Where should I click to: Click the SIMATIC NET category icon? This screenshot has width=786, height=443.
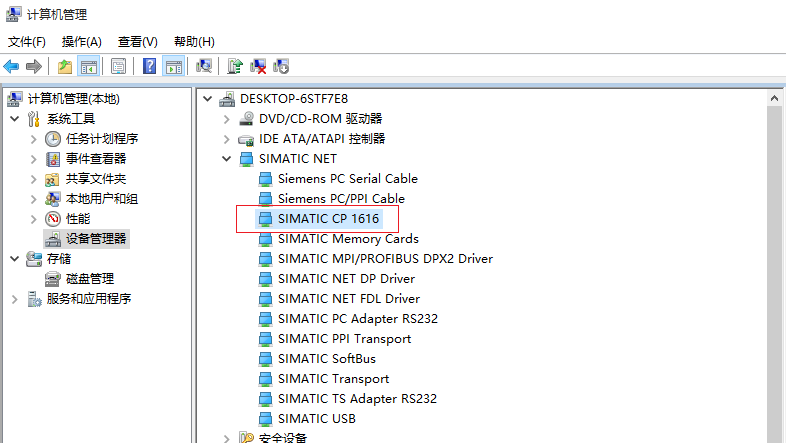click(x=246, y=159)
